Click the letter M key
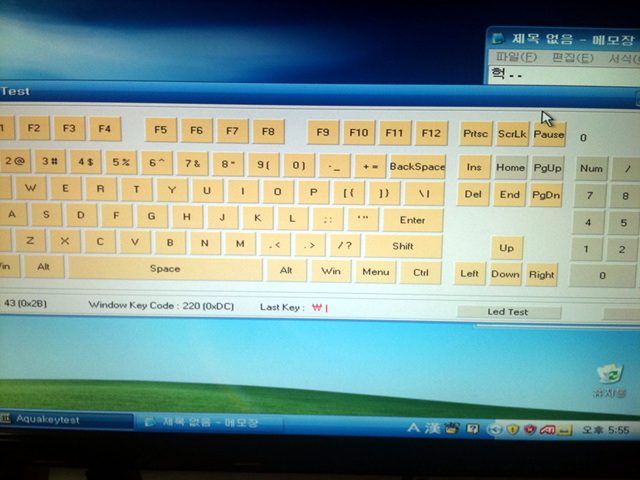The width and height of the screenshot is (640, 480). pyautogui.click(x=240, y=244)
